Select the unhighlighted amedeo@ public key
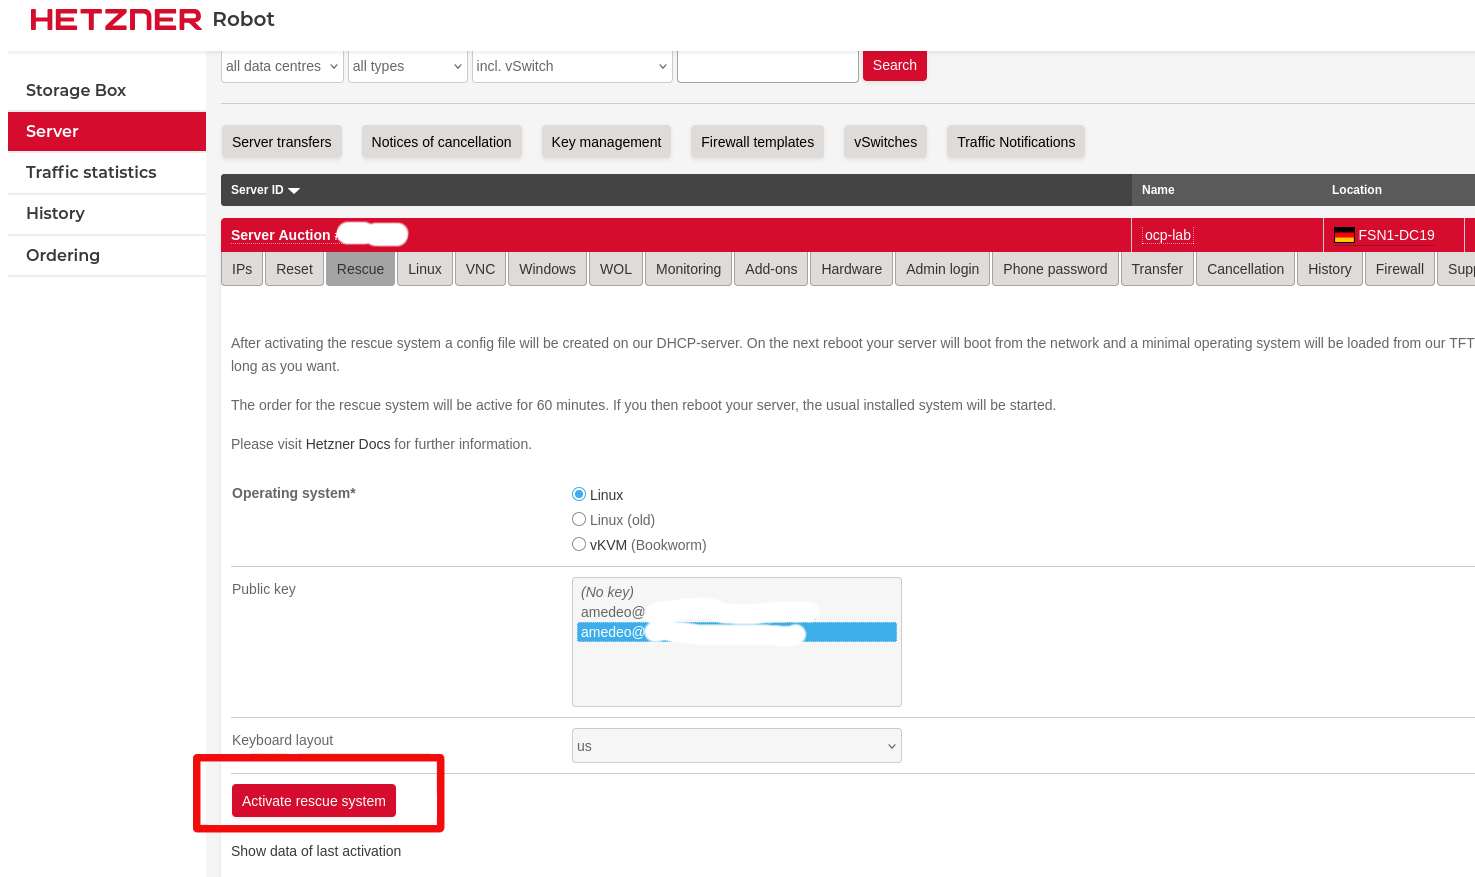 click(x=737, y=612)
